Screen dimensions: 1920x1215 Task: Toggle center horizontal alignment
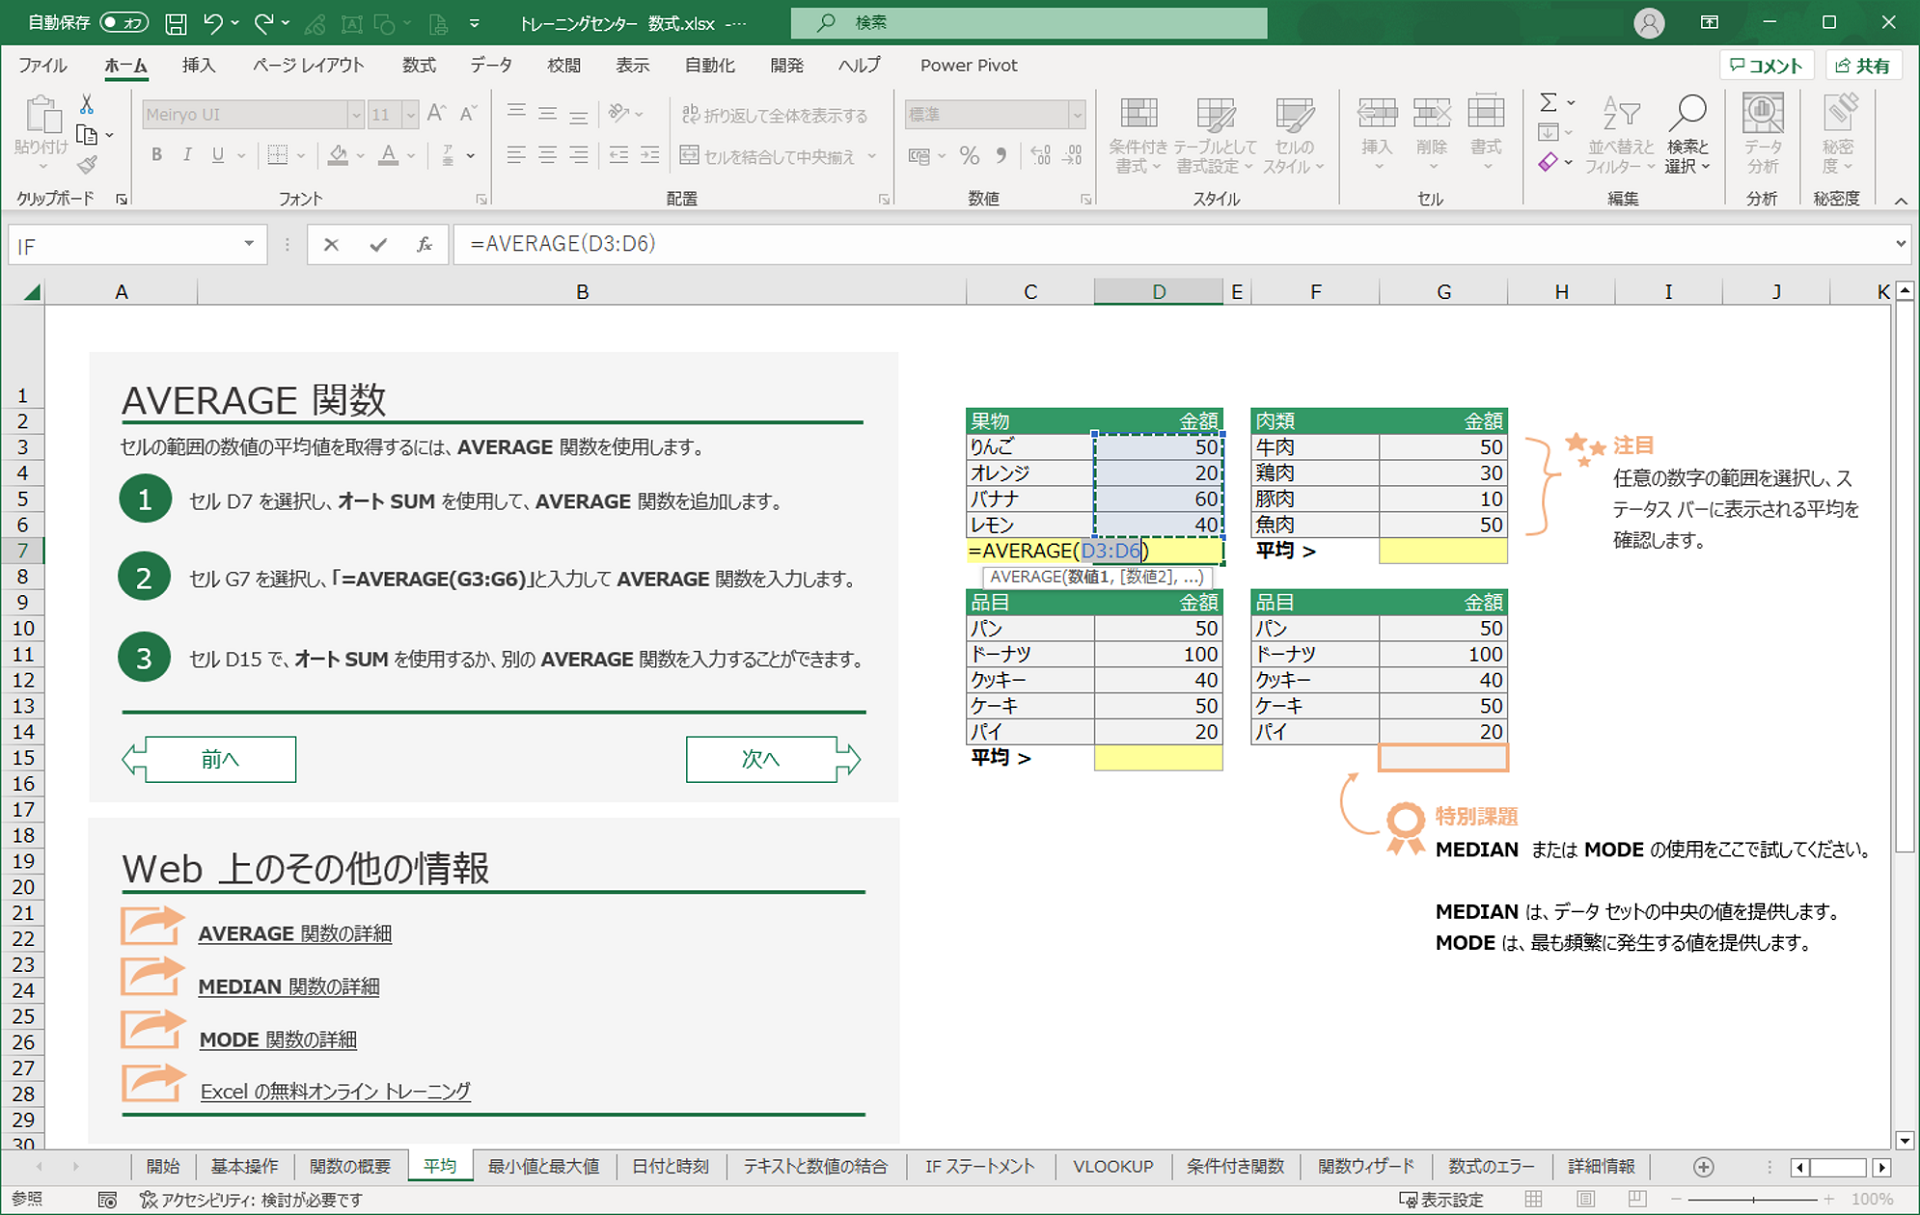(547, 156)
